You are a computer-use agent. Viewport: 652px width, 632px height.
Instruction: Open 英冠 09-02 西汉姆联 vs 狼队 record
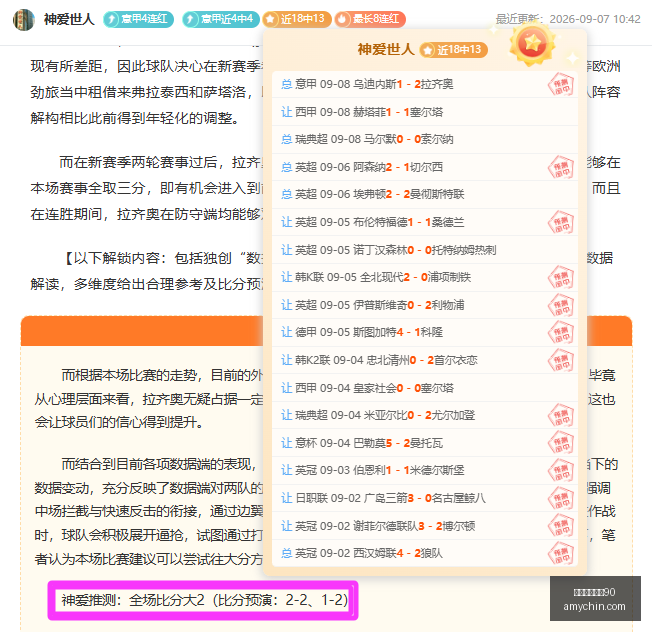(425, 553)
